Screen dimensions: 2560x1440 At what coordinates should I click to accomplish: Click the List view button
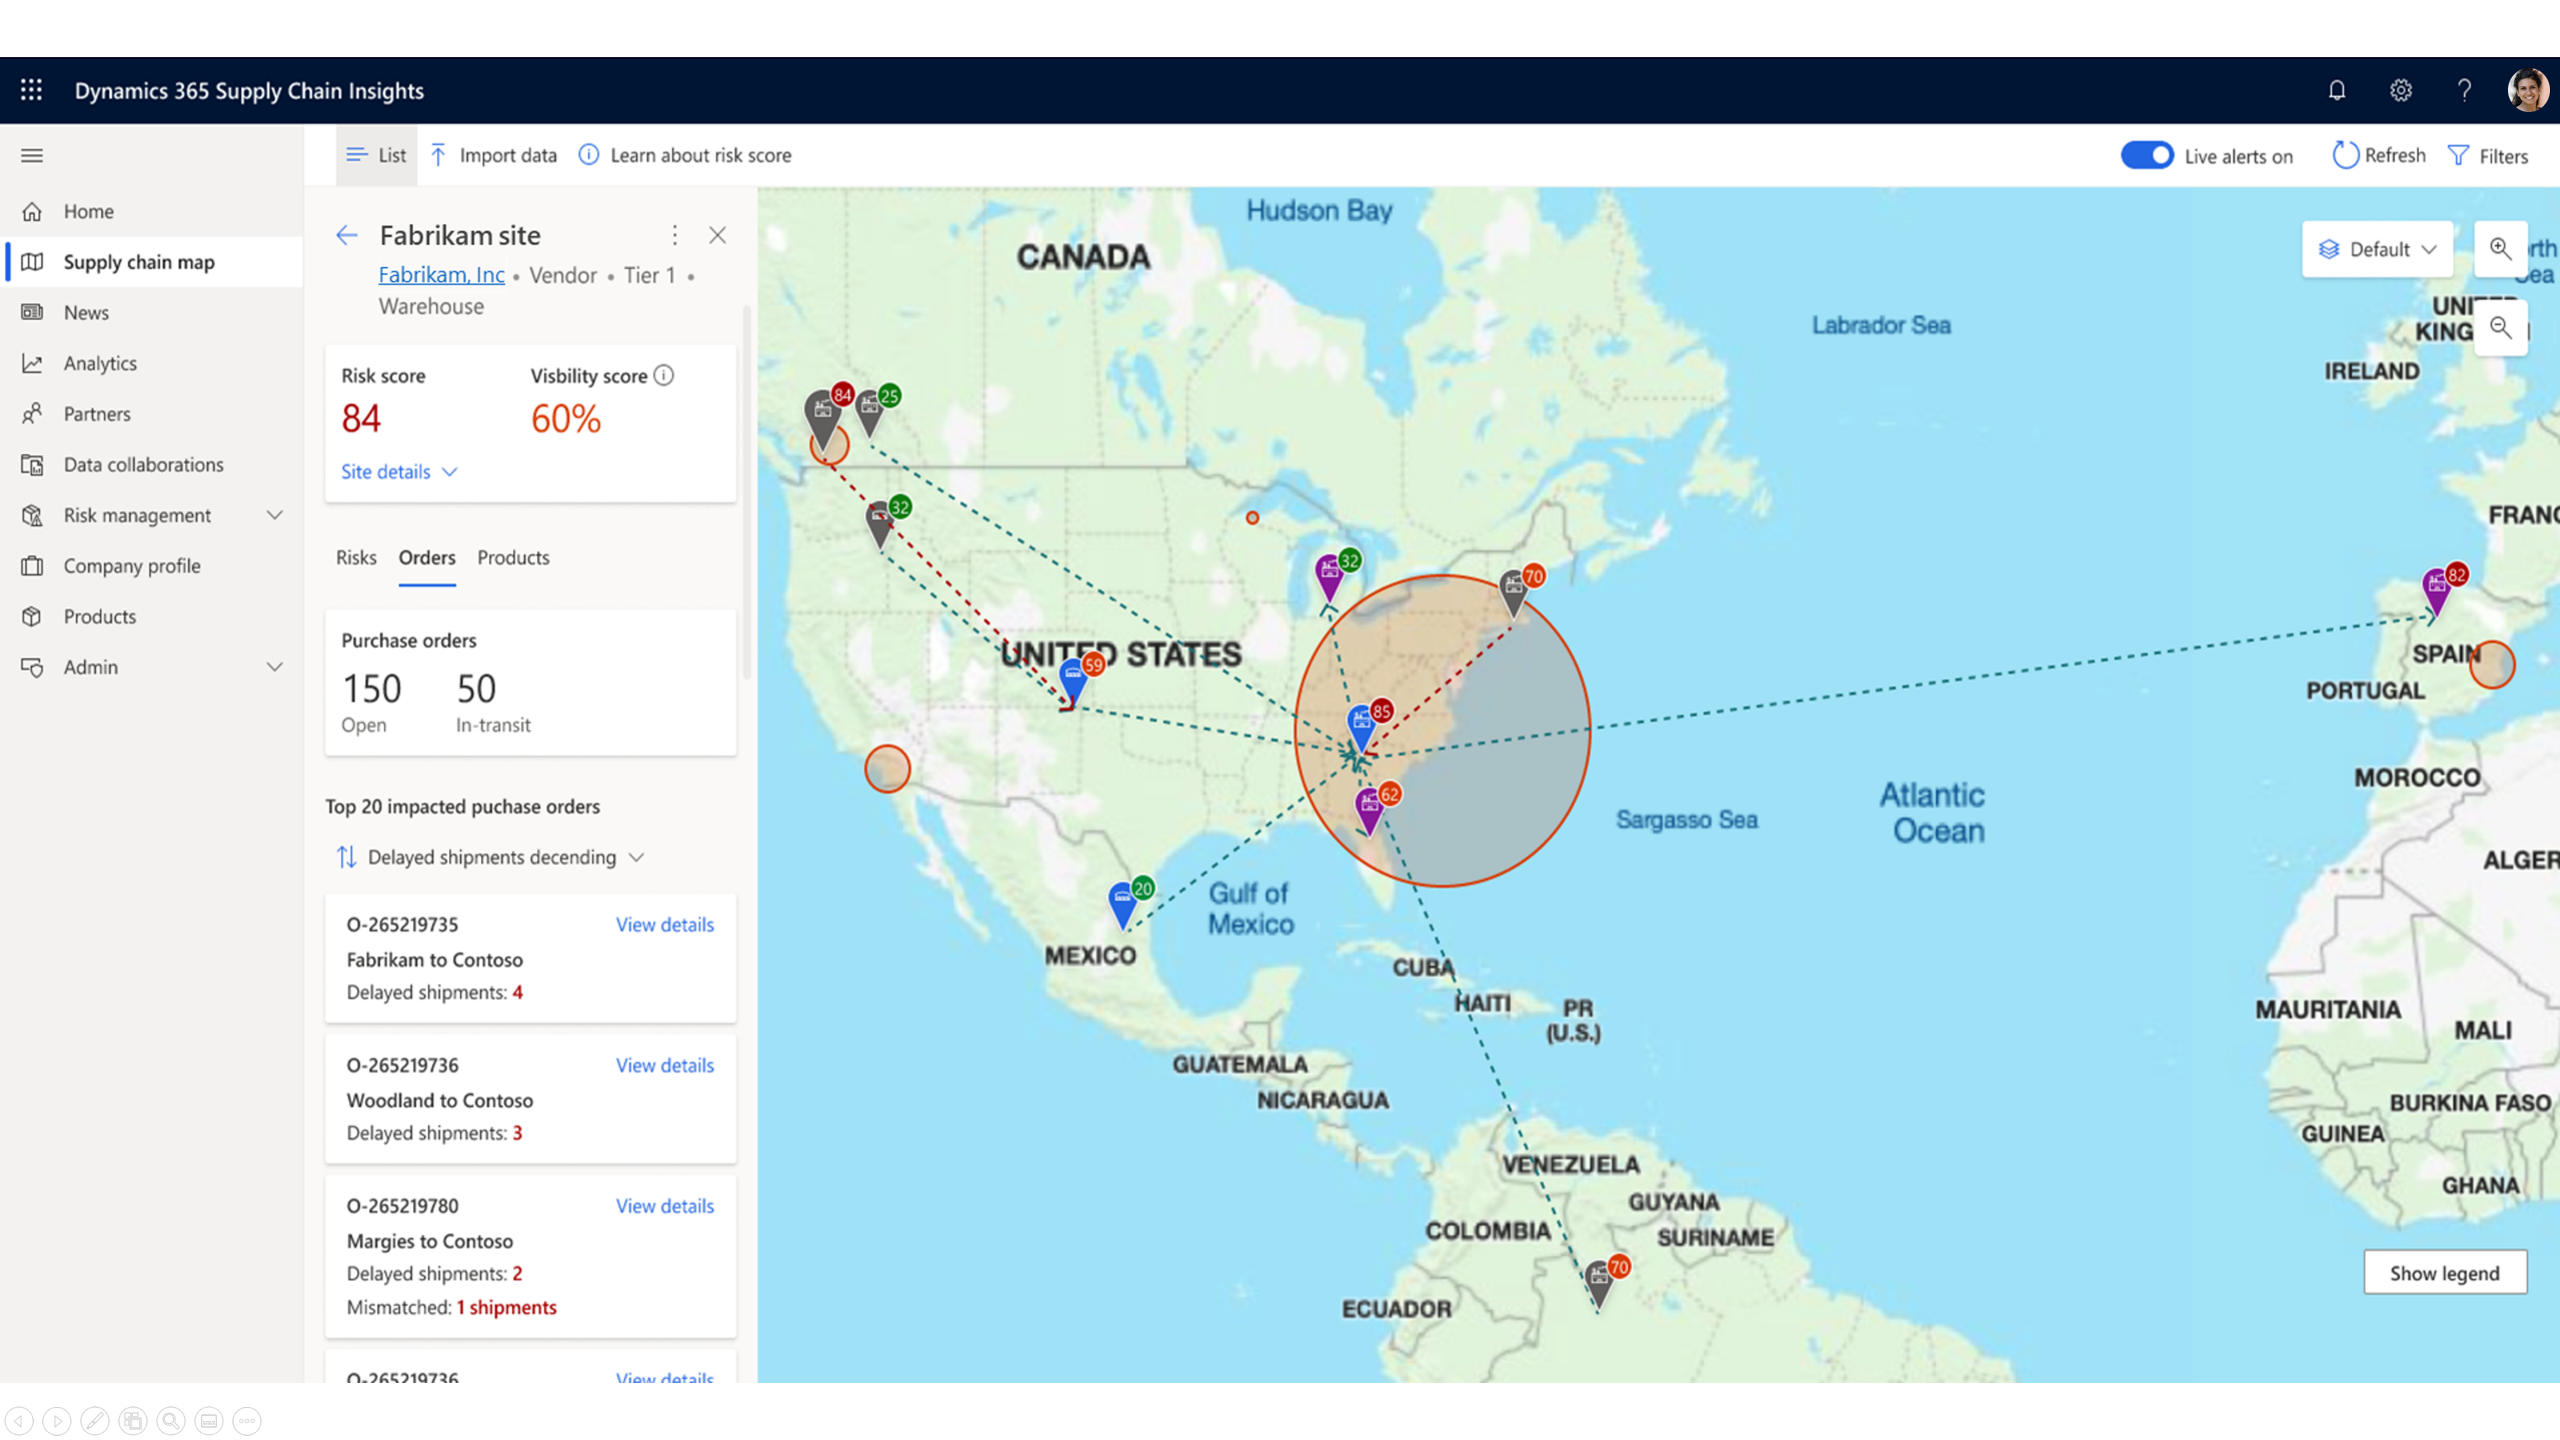click(376, 155)
